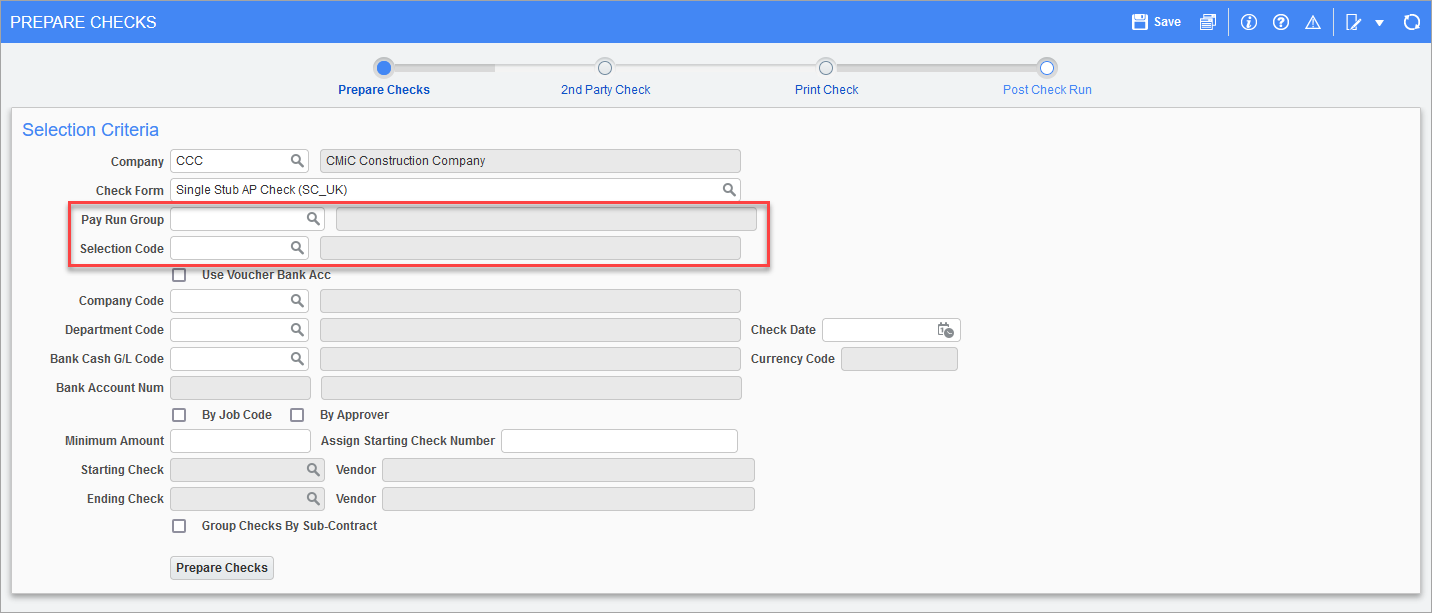
Task: Click inside the Minimum Amount field
Action: pyautogui.click(x=240, y=440)
